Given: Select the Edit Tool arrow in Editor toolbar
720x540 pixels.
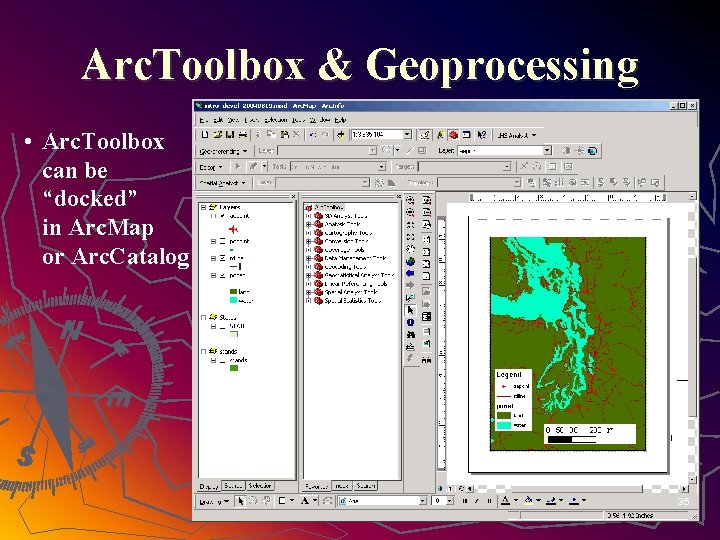Looking at the screenshot, I should (238, 167).
